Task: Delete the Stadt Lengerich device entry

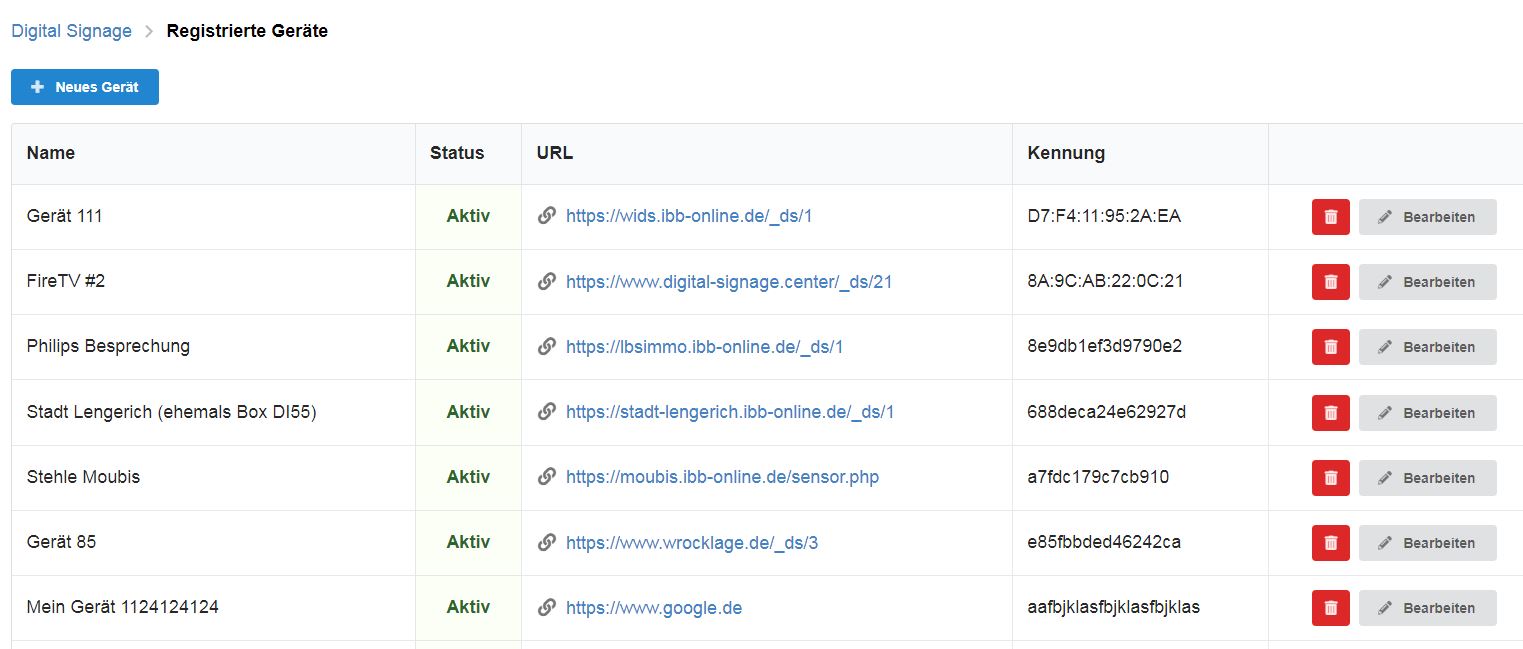Action: (x=1330, y=412)
